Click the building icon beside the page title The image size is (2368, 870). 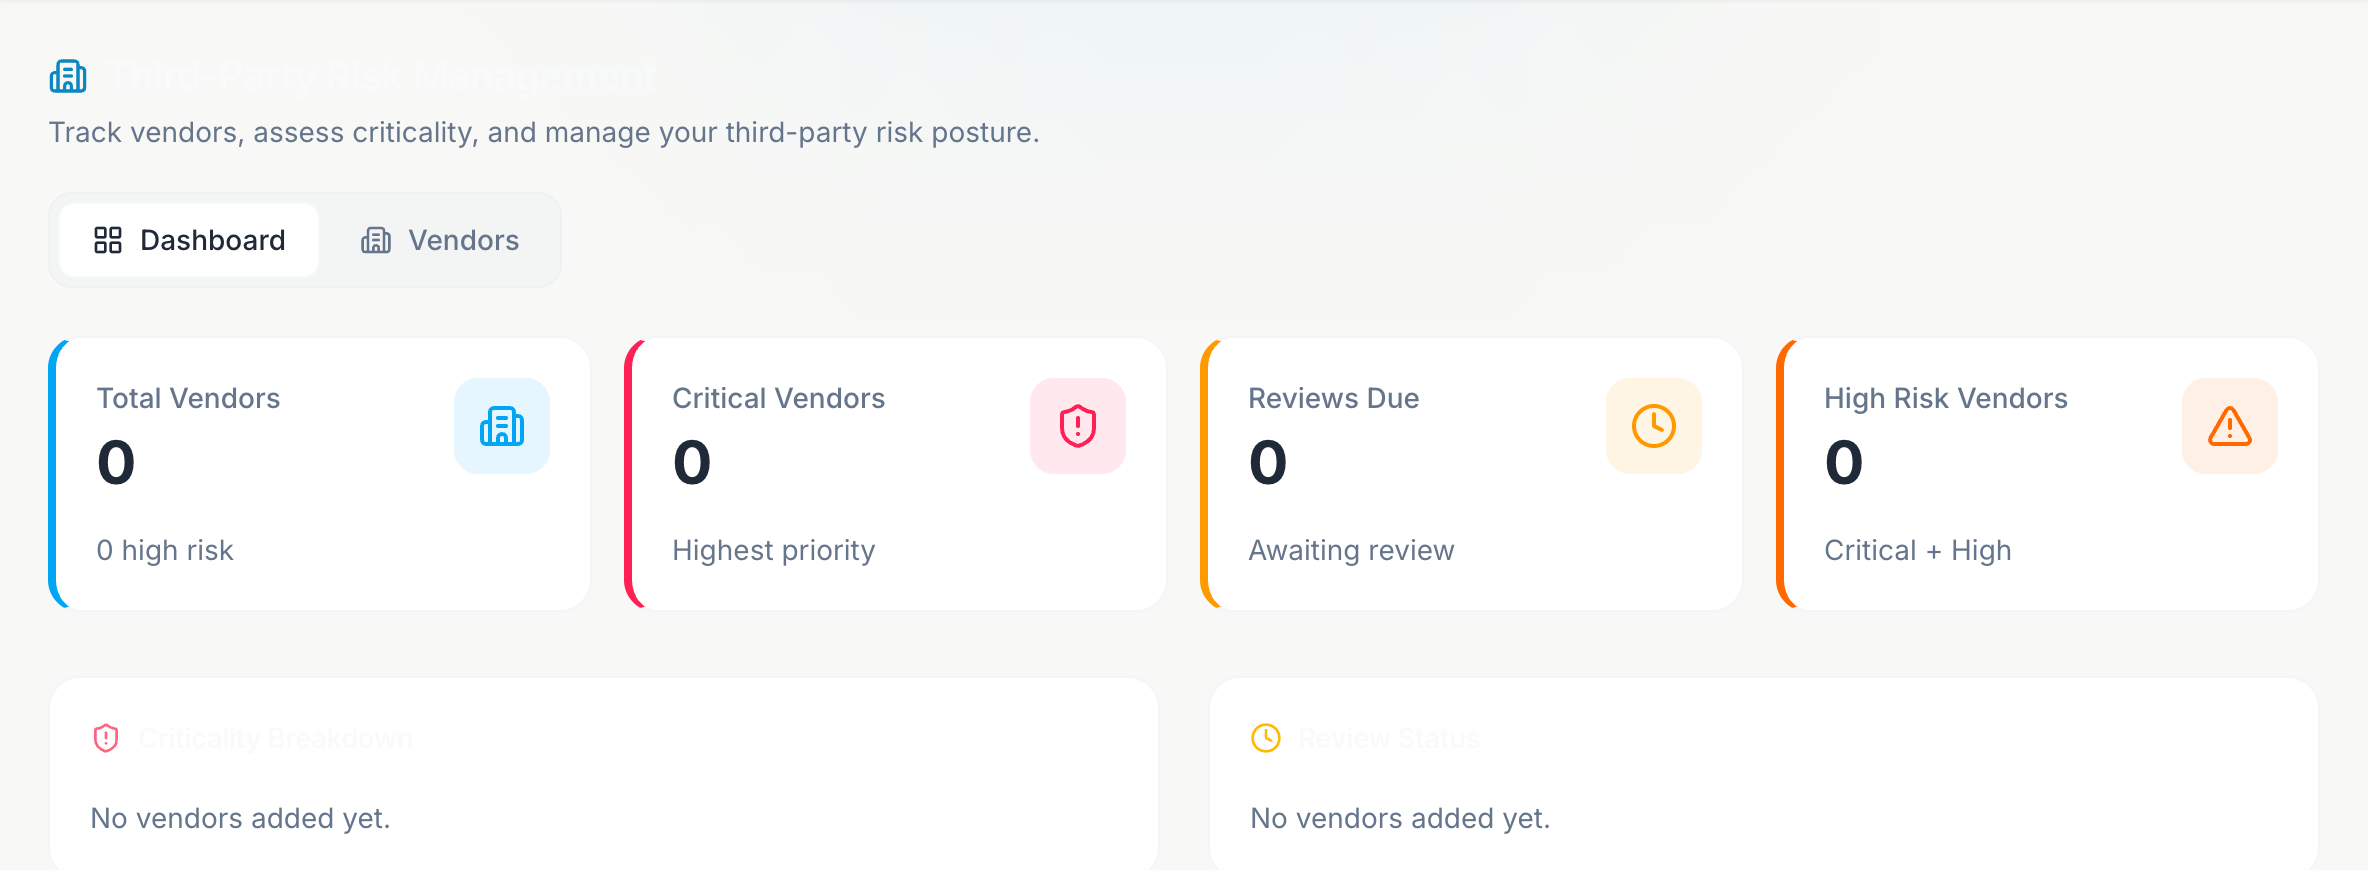pyautogui.click(x=68, y=76)
